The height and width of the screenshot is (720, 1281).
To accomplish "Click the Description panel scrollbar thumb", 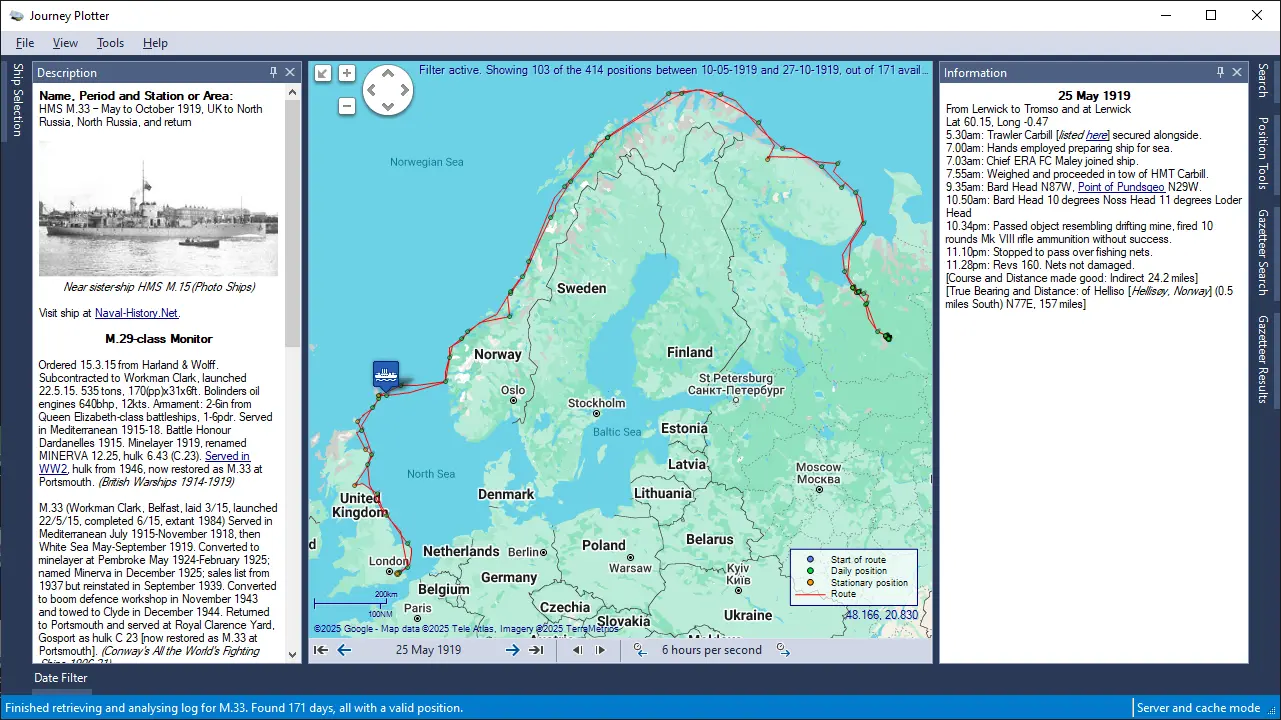I will [x=293, y=222].
